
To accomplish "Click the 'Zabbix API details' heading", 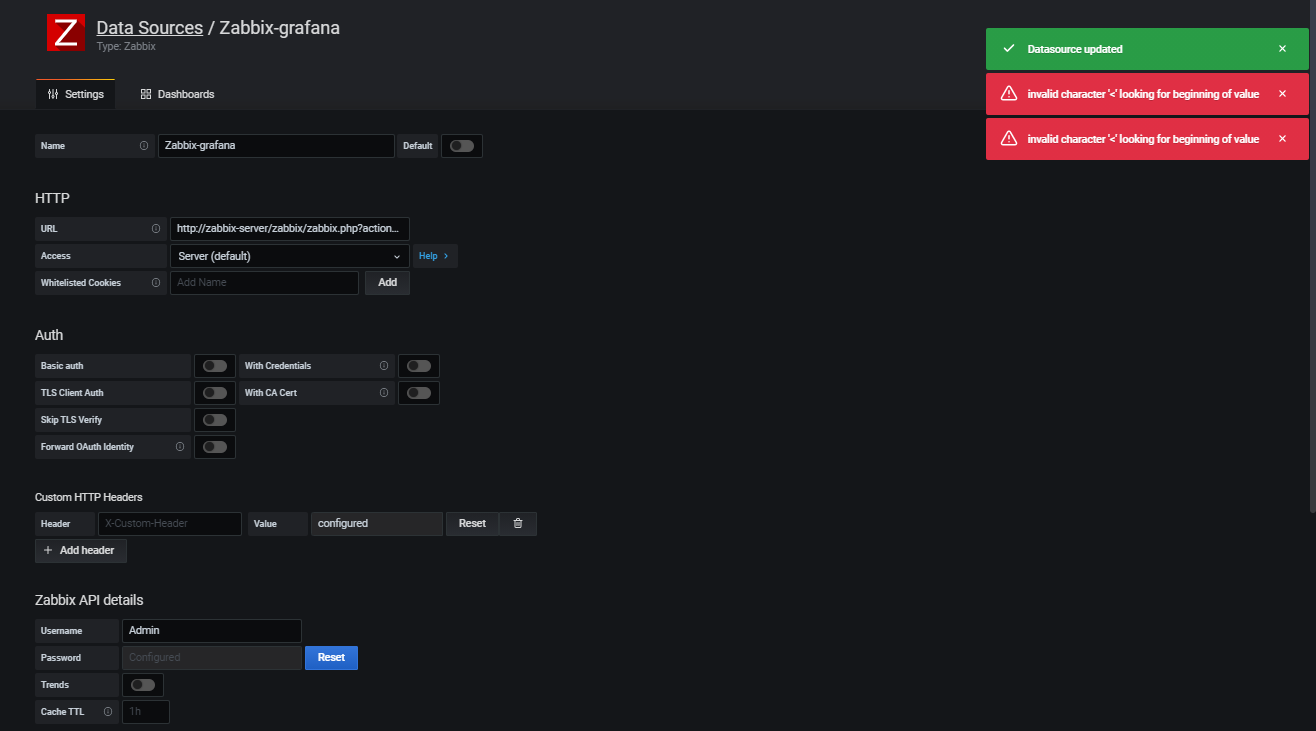I will 89,601.
